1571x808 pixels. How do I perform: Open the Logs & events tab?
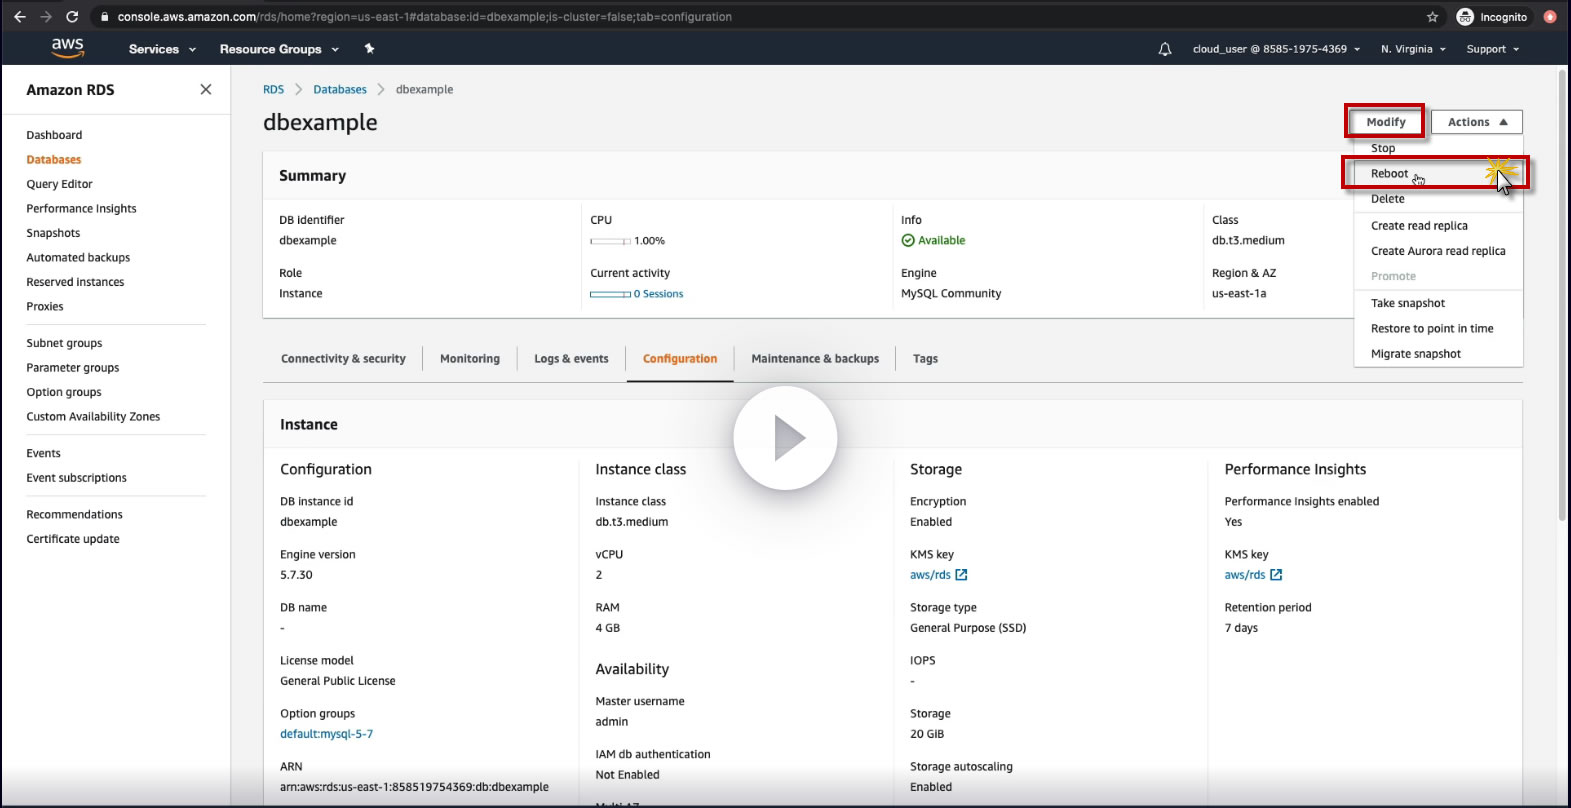571,359
